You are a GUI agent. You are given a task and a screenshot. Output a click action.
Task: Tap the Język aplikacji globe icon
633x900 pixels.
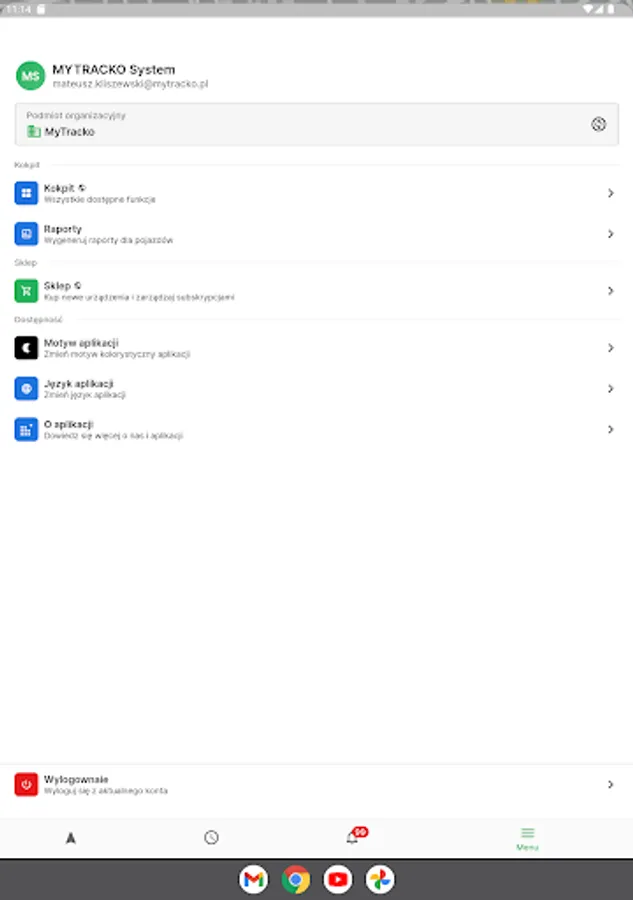tap(26, 389)
